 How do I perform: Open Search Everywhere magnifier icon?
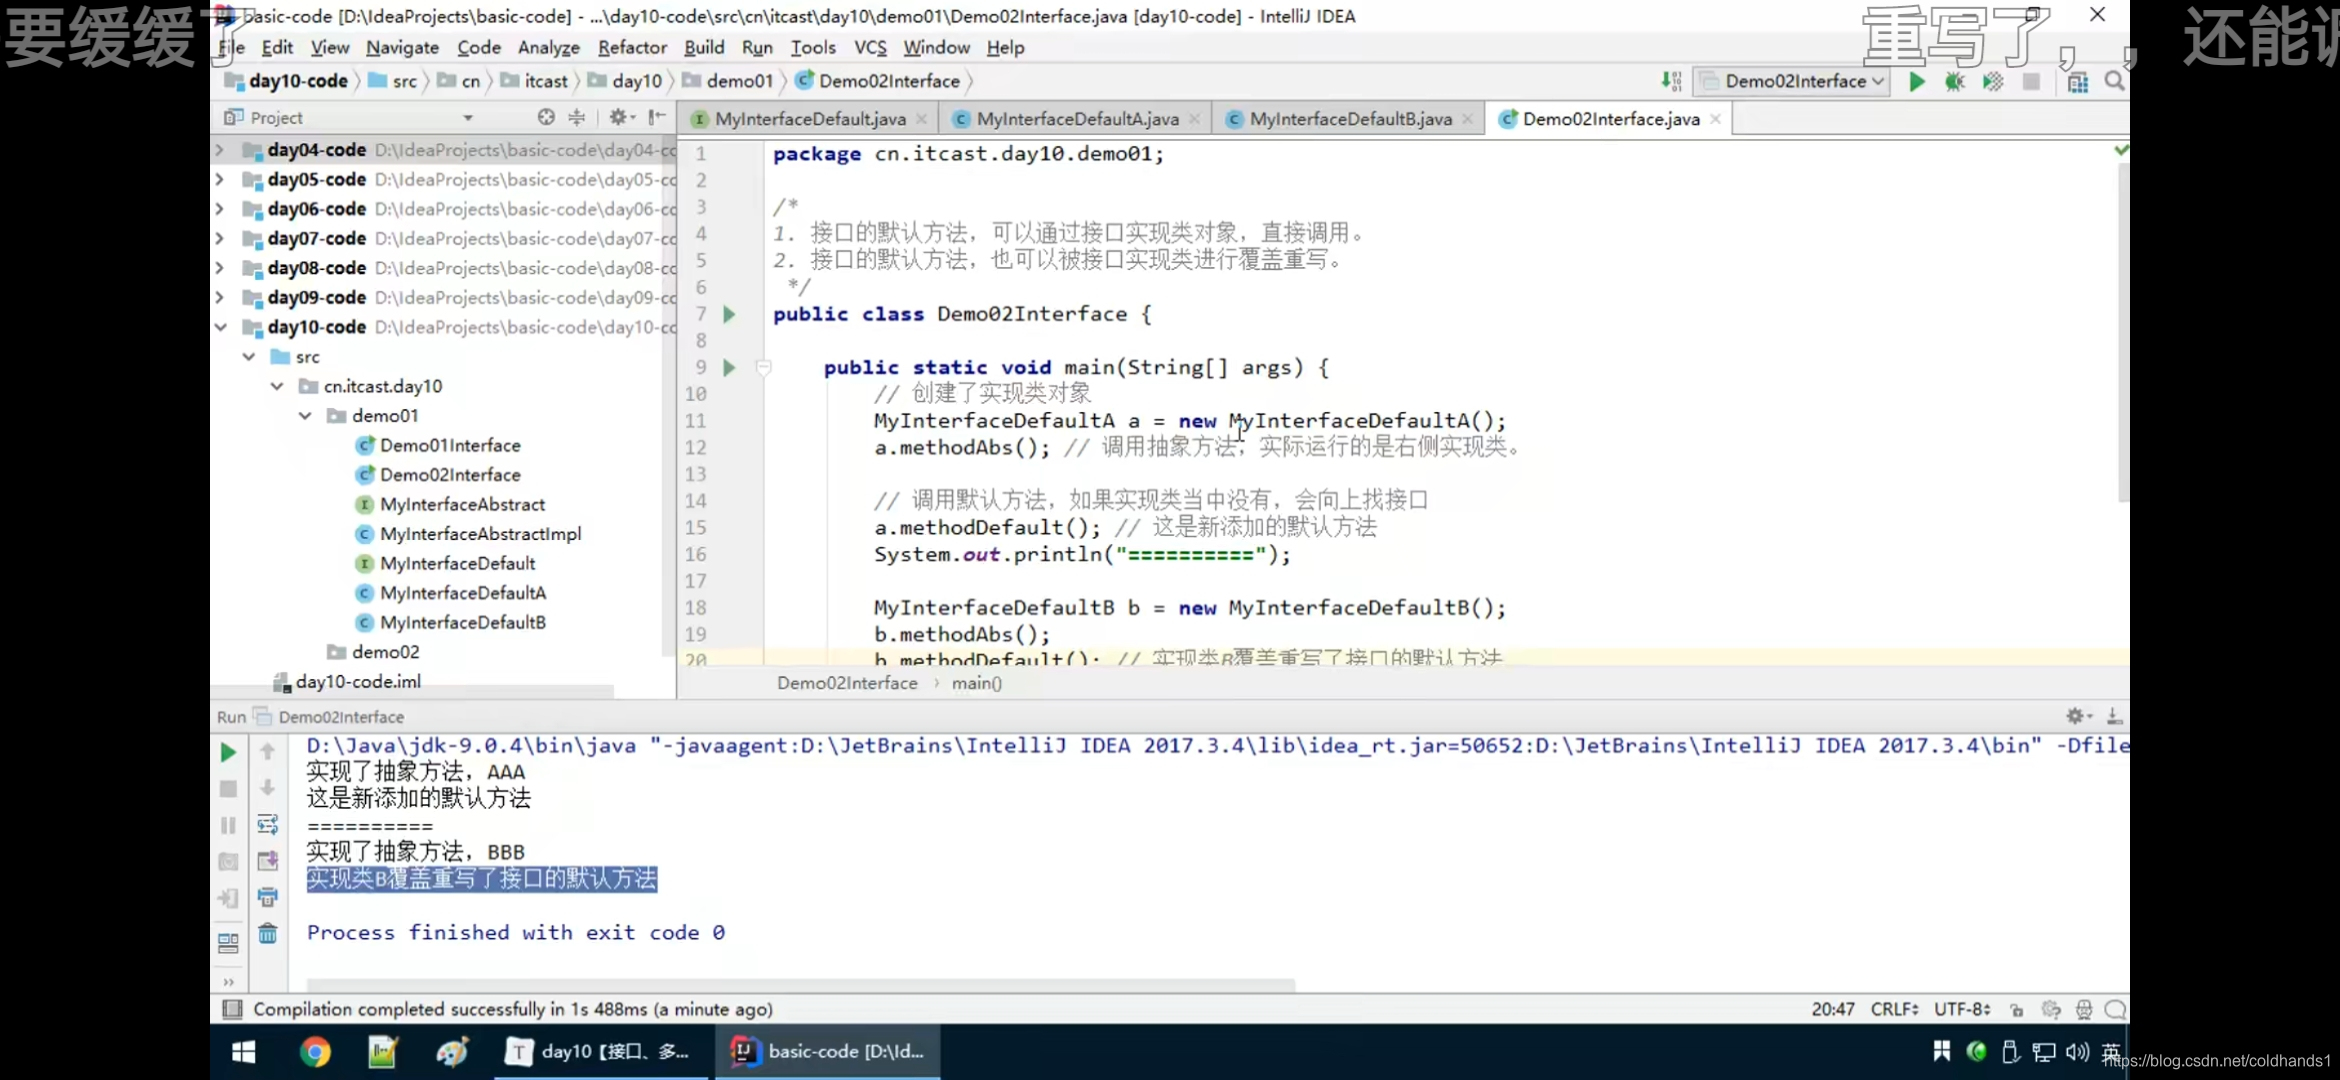point(2114,81)
